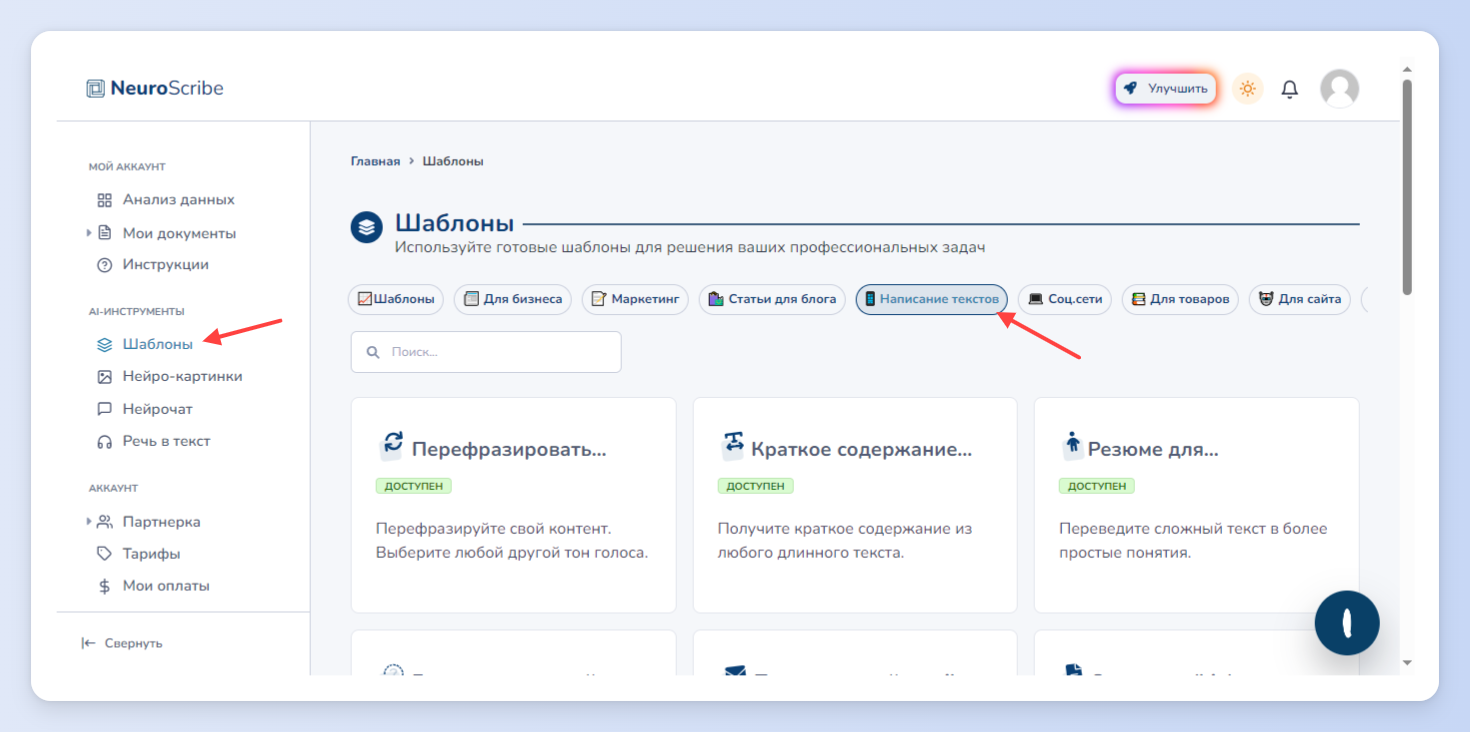Click ДОСТУПЕН badge on Резюме для card
Viewport: 1470px width, 732px height.
pyautogui.click(x=1097, y=486)
